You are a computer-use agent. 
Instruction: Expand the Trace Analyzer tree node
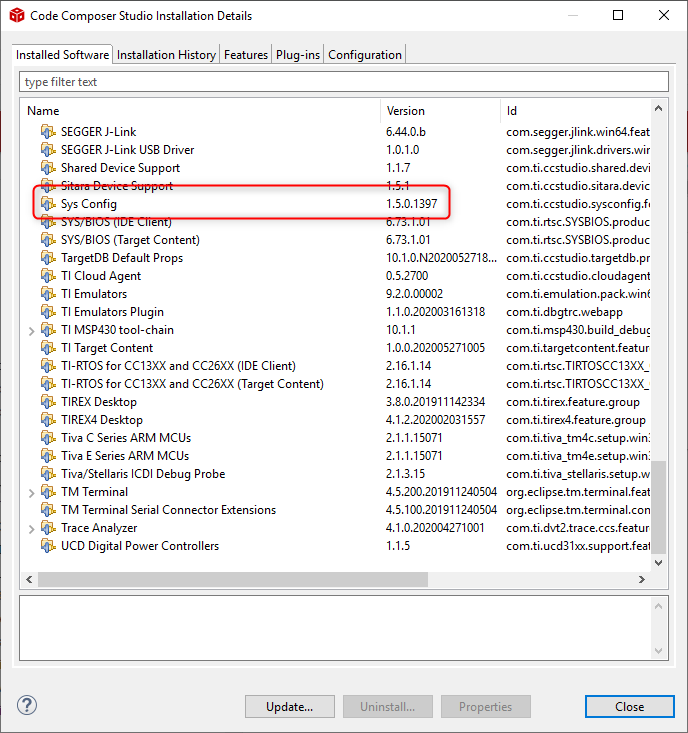click(31, 529)
